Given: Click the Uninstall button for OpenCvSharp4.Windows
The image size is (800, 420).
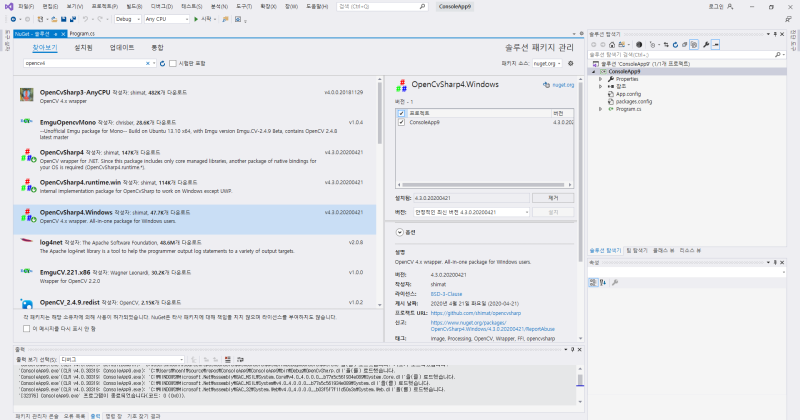Looking at the screenshot, I should point(553,198).
